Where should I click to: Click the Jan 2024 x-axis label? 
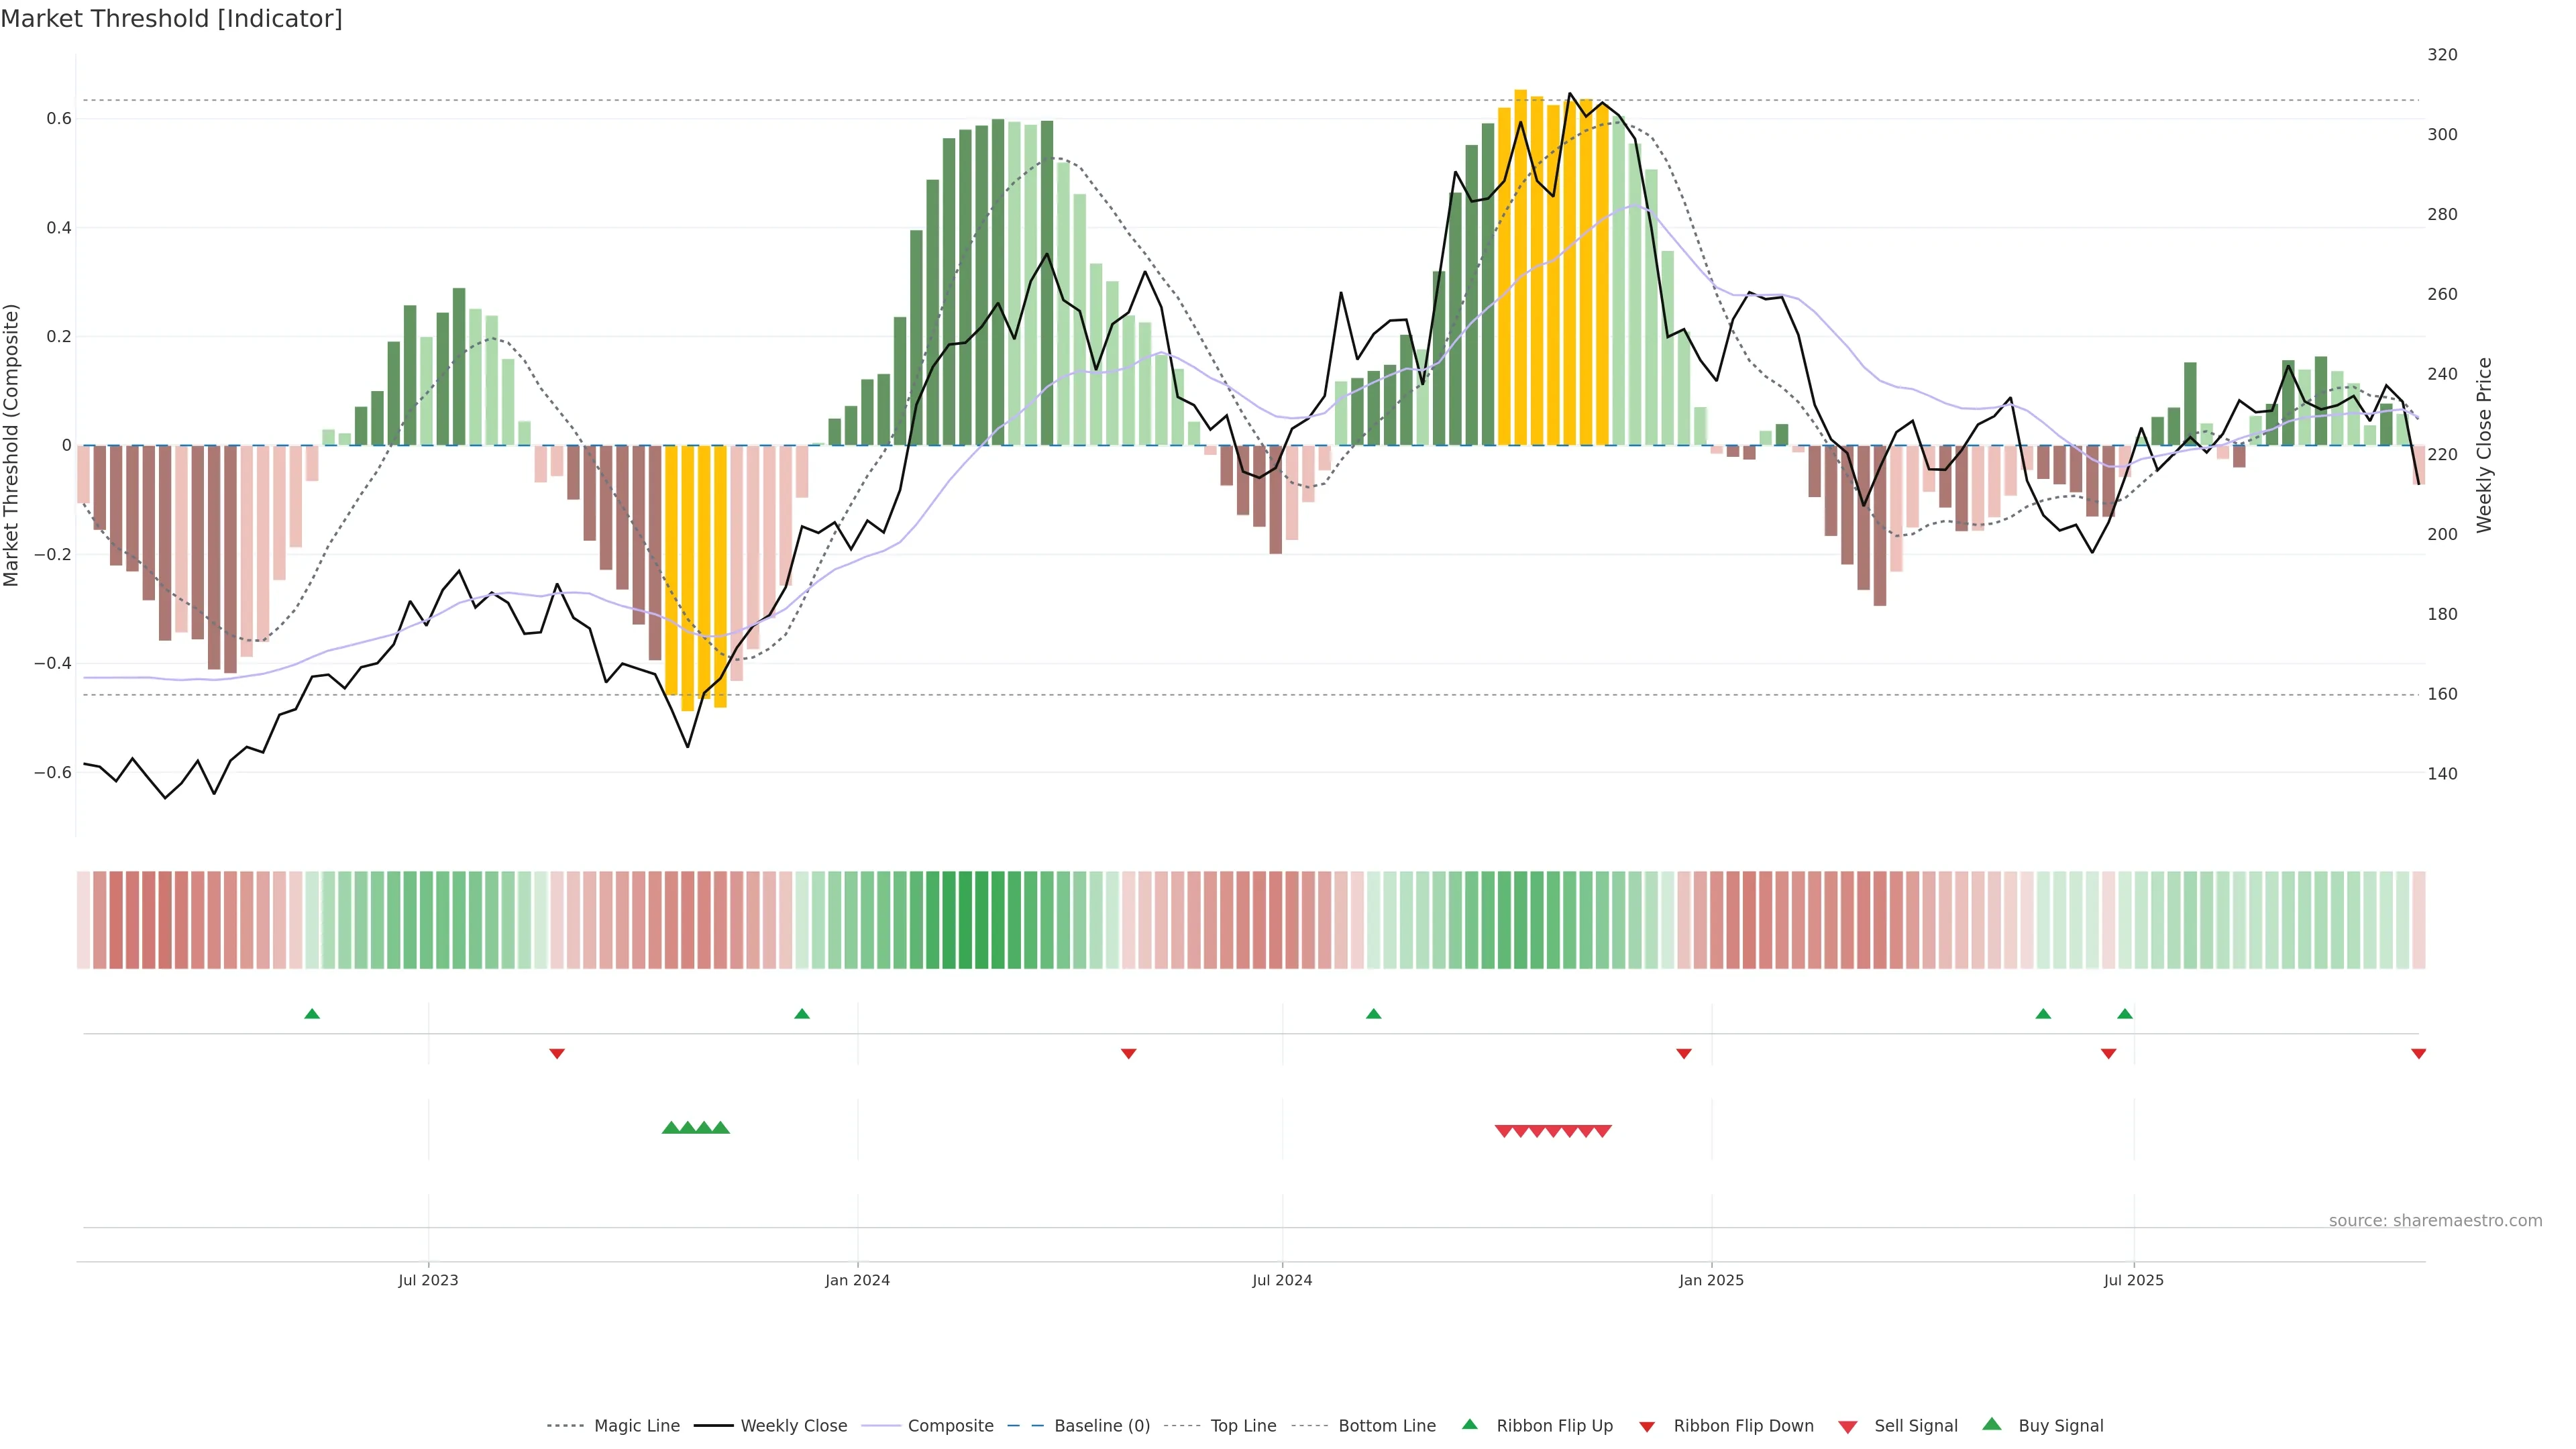point(857,1280)
